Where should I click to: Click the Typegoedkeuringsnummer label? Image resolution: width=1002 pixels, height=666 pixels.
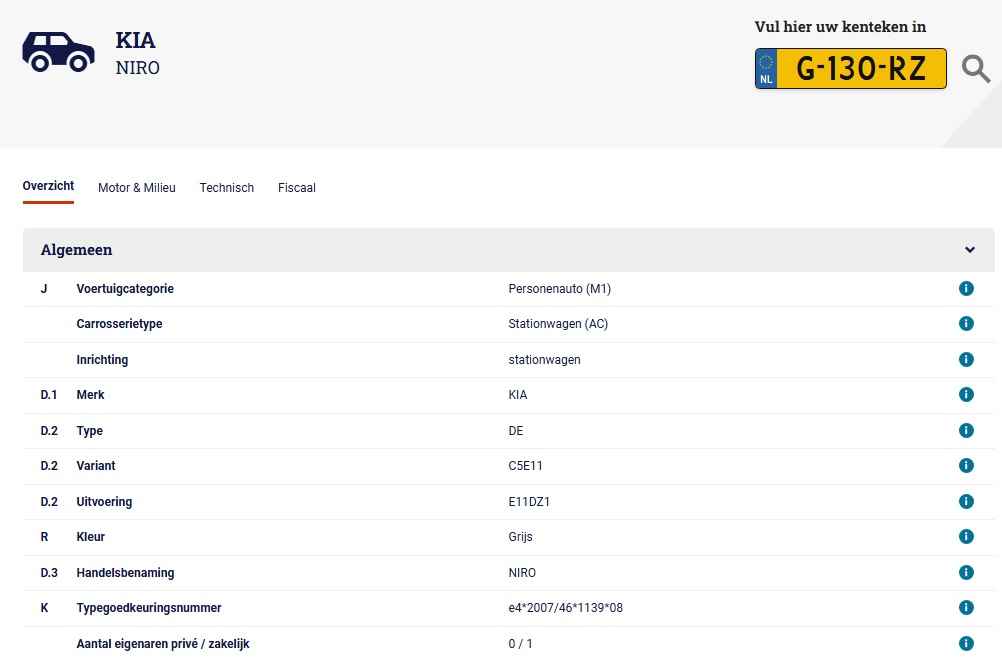(x=149, y=608)
